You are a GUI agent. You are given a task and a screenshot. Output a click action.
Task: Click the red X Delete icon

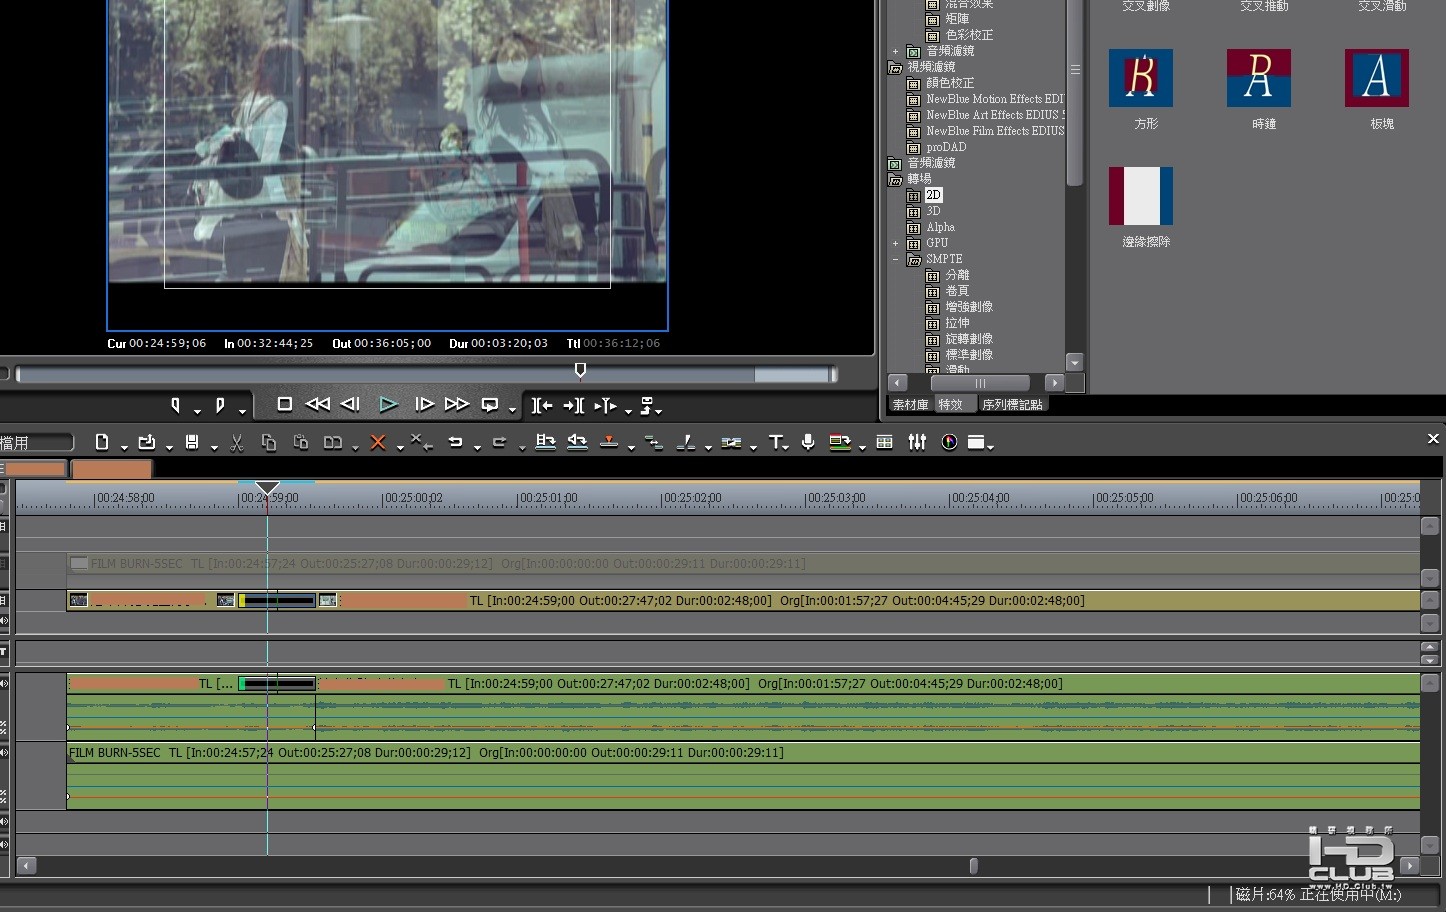click(x=378, y=442)
